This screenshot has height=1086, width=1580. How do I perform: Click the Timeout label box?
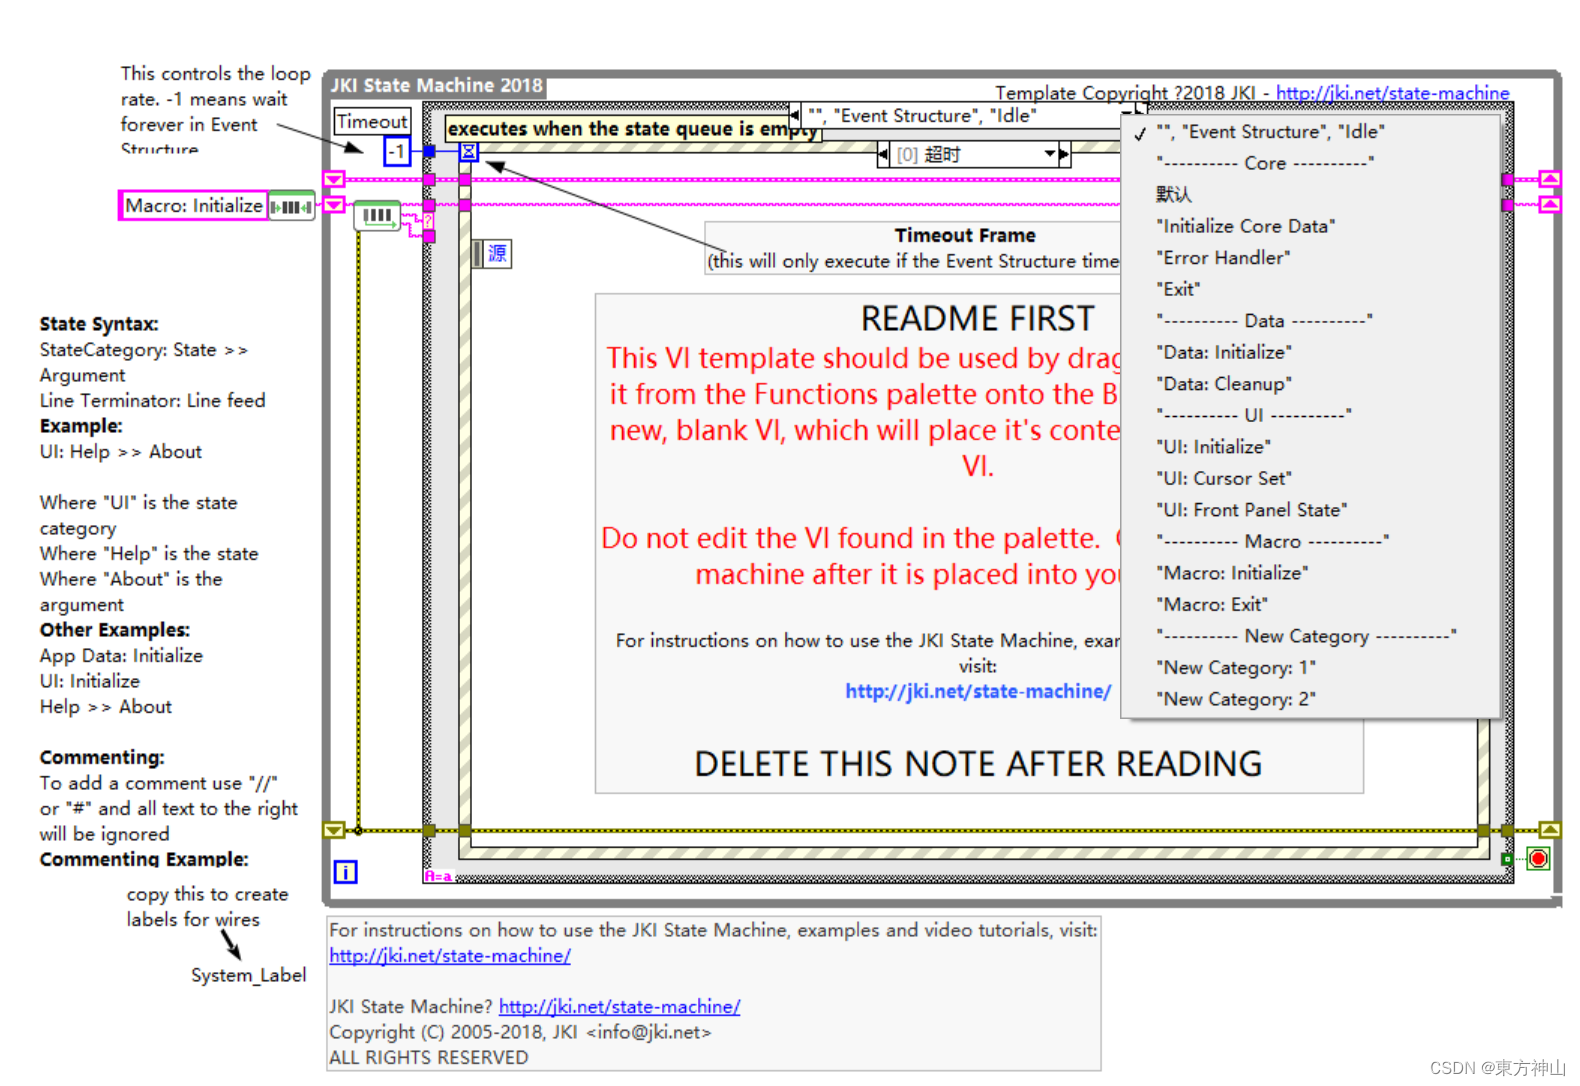pos(372,121)
